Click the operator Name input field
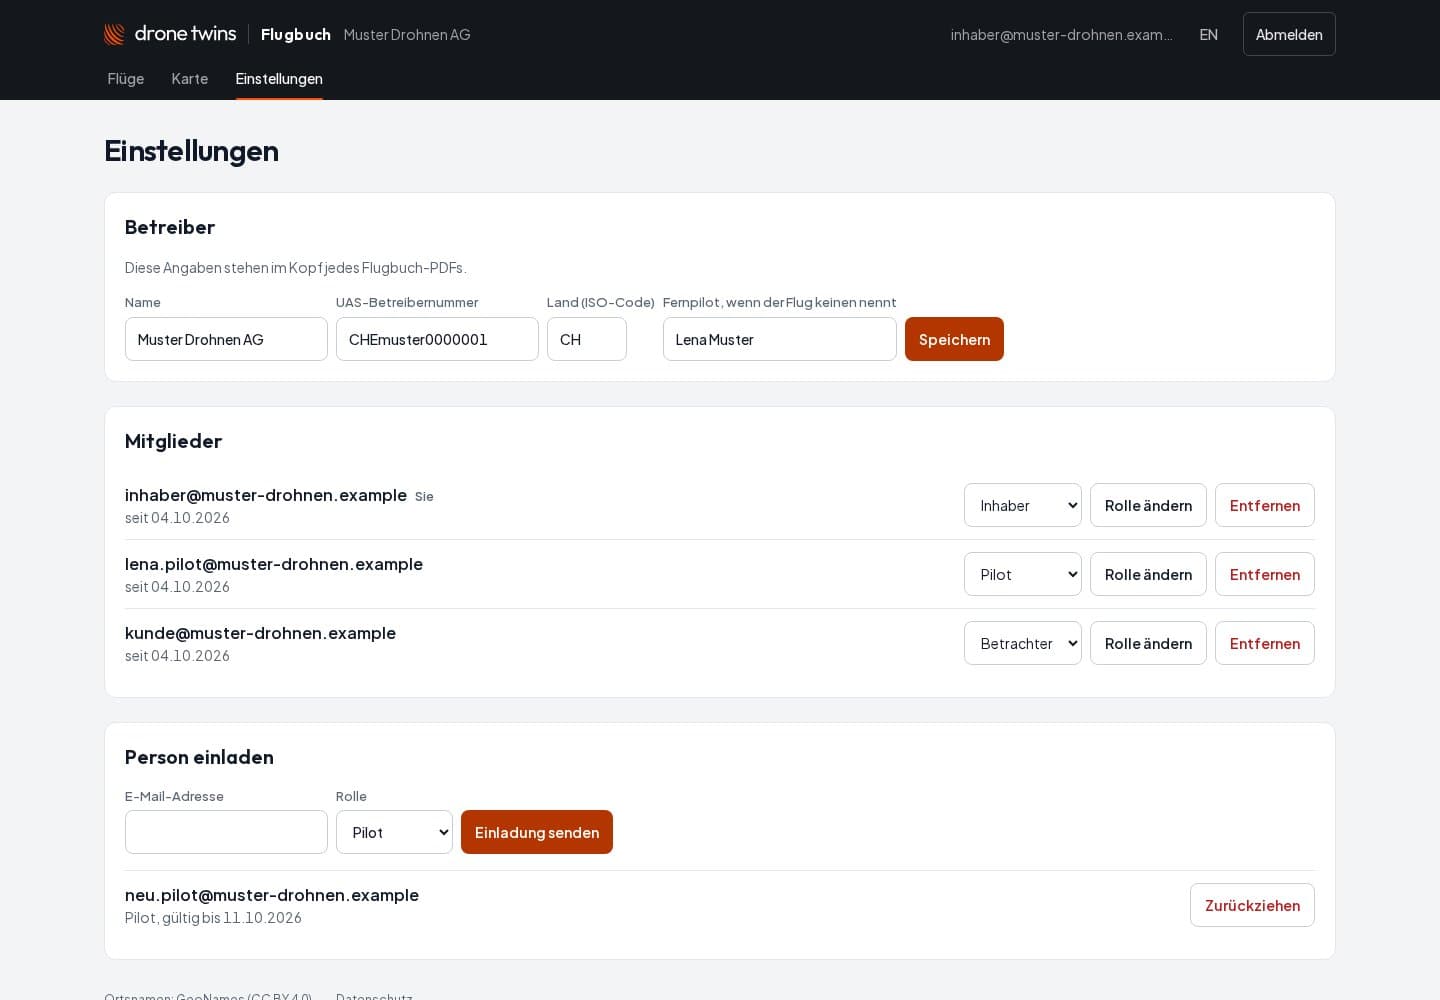Image resolution: width=1440 pixels, height=1000 pixels. [x=226, y=339]
